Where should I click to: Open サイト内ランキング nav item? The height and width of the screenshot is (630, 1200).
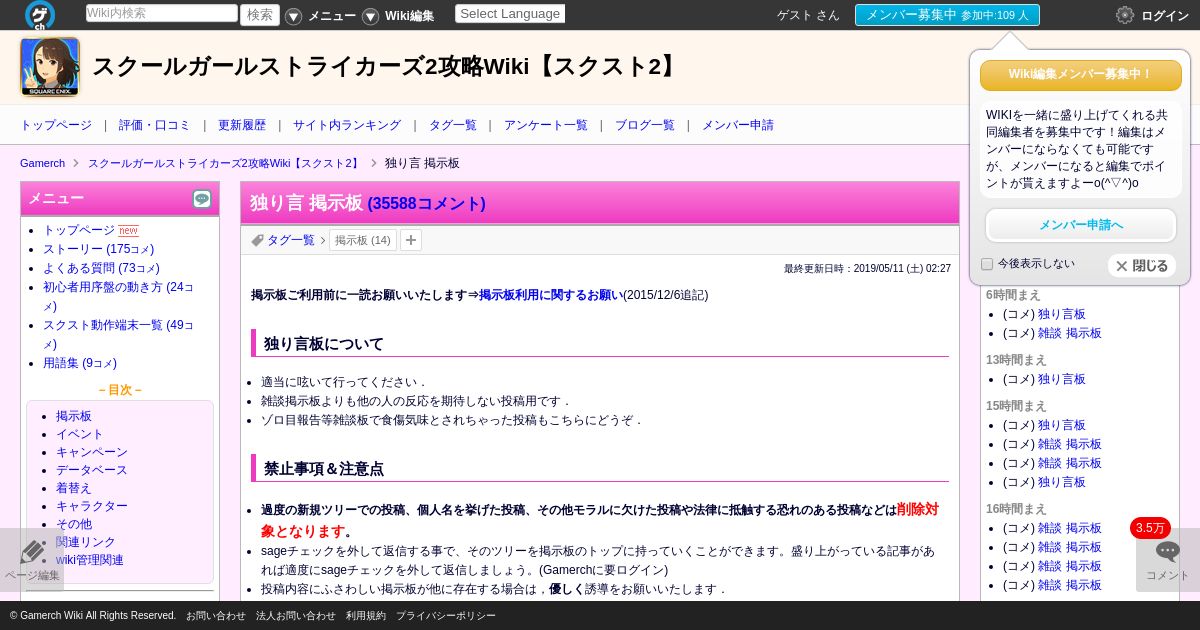(347, 125)
